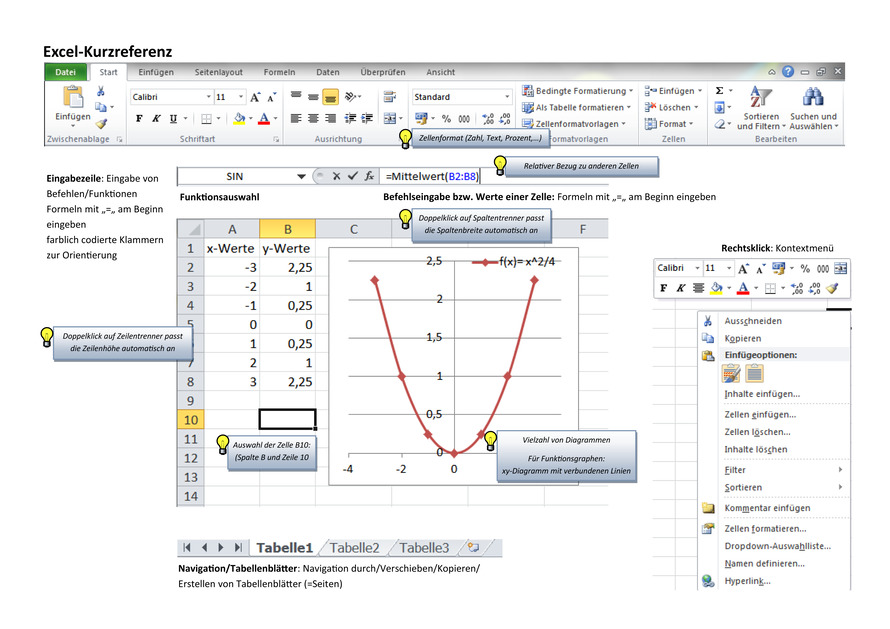Choose Kommentar einfügen in the context menu

[767, 509]
